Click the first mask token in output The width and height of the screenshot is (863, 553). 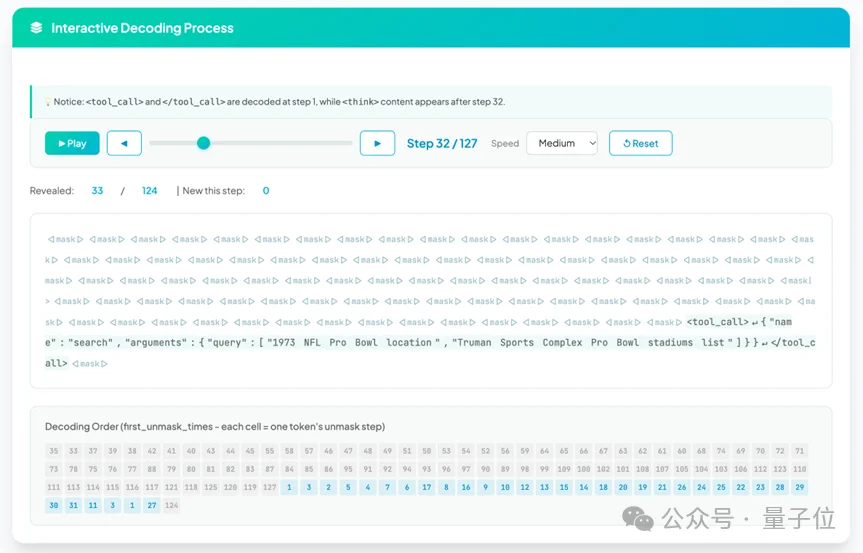point(64,240)
